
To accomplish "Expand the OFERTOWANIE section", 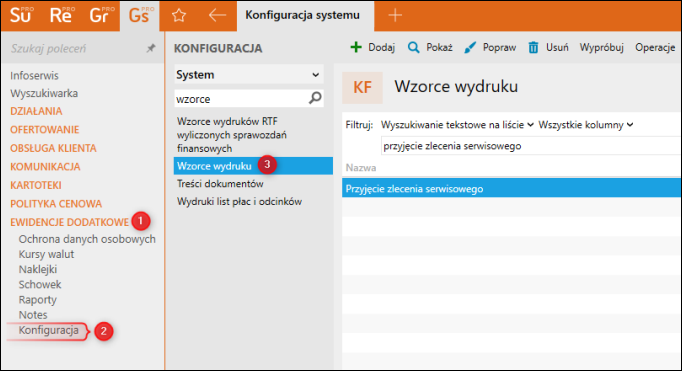I will click(x=44, y=130).
